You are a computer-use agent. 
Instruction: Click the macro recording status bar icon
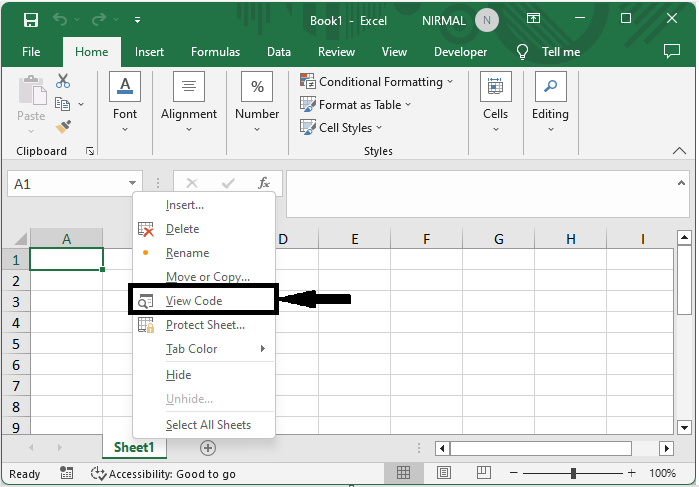[66, 473]
